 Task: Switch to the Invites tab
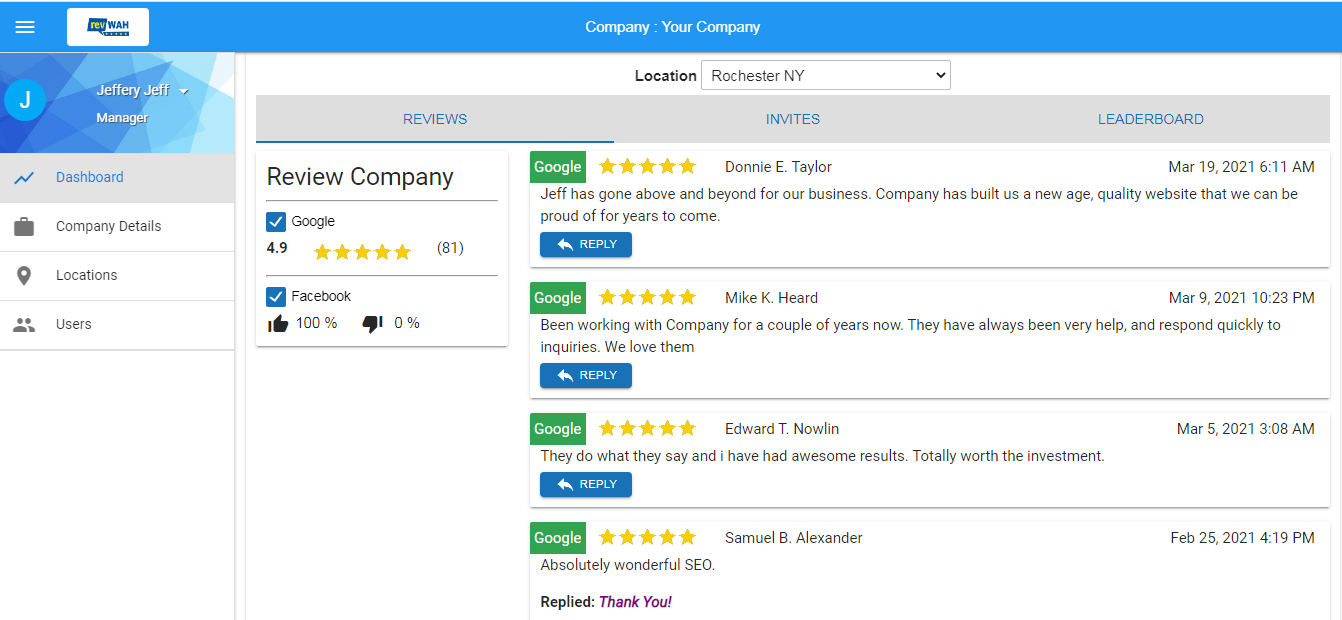tap(793, 119)
